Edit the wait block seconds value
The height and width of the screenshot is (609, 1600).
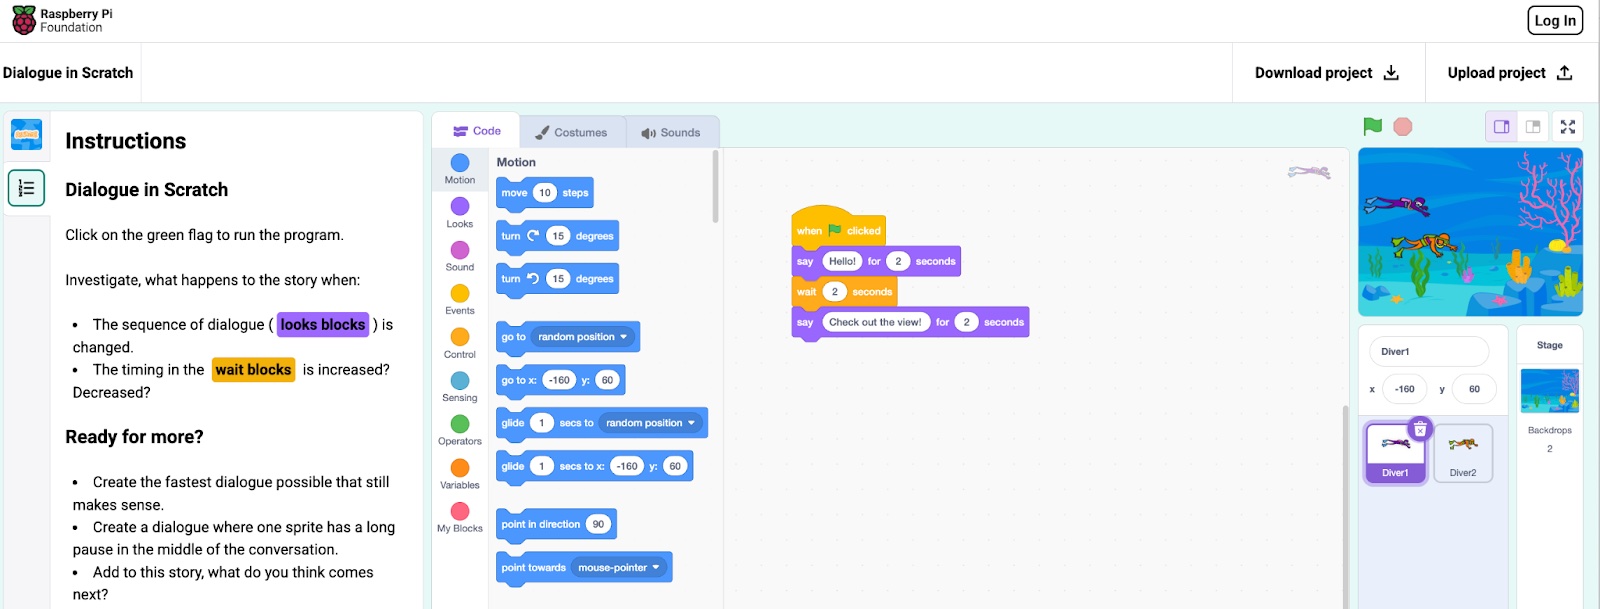click(x=835, y=292)
